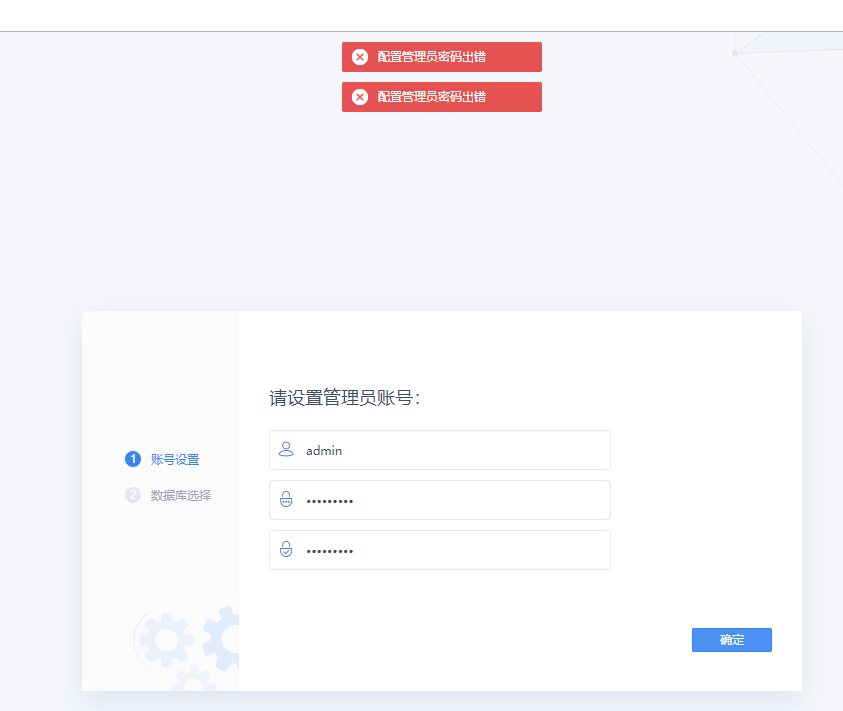
Task: Click the 确定 confirm button
Action: pyautogui.click(x=732, y=639)
